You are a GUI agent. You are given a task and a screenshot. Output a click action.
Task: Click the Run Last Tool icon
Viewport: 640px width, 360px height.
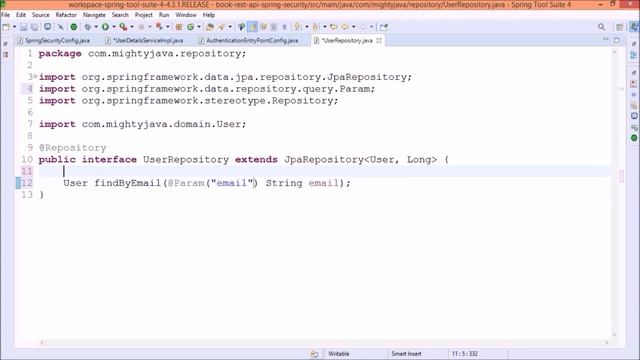[123, 27]
